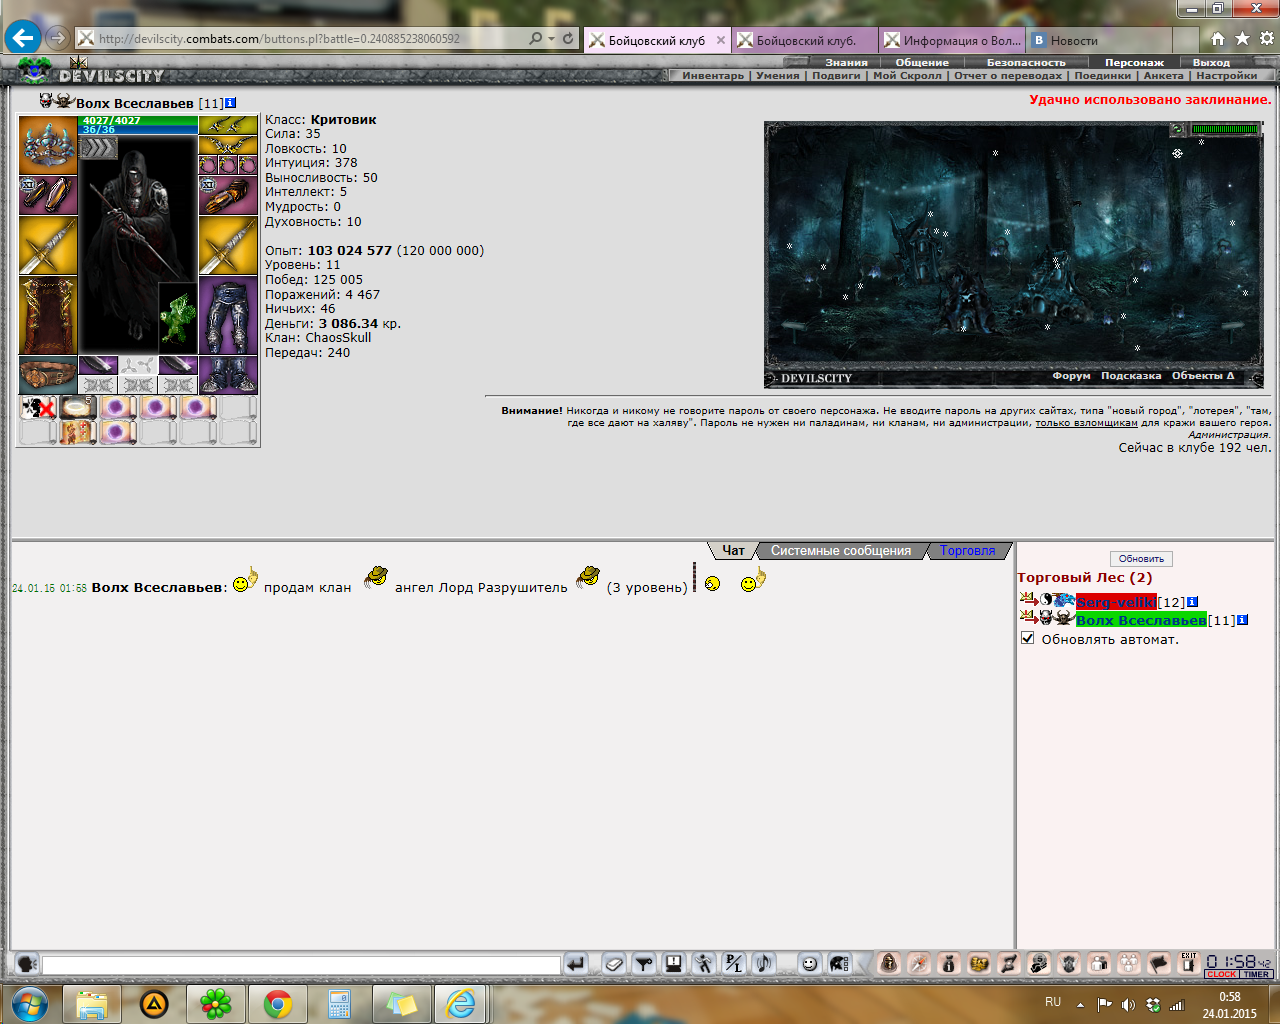Click the EXIT door icon
Viewport: 1280px width, 1024px height.
[1189, 964]
